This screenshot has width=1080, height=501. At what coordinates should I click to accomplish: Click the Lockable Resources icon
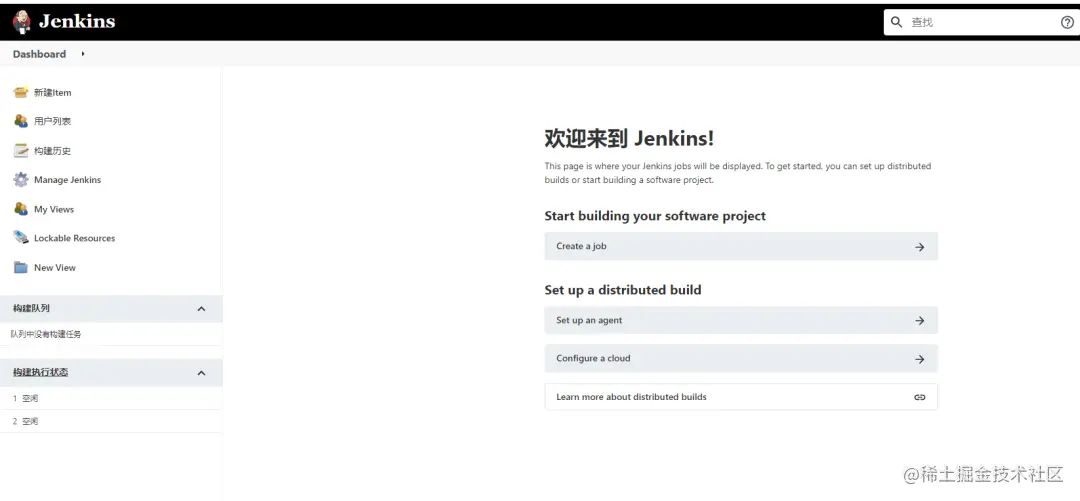point(21,238)
